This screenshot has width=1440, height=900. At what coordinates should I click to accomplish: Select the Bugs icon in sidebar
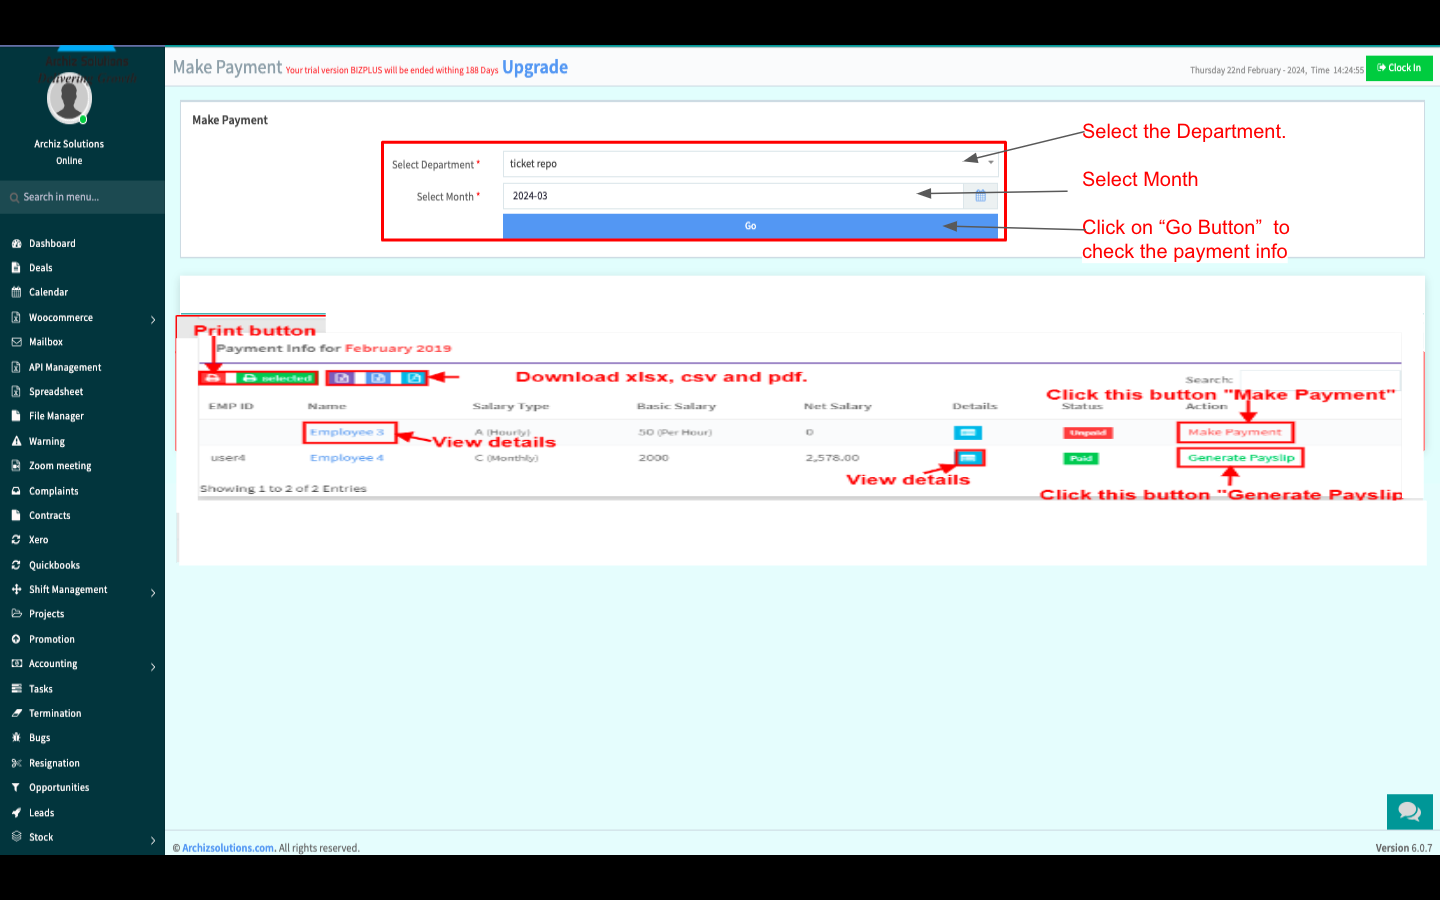tap(16, 738)
